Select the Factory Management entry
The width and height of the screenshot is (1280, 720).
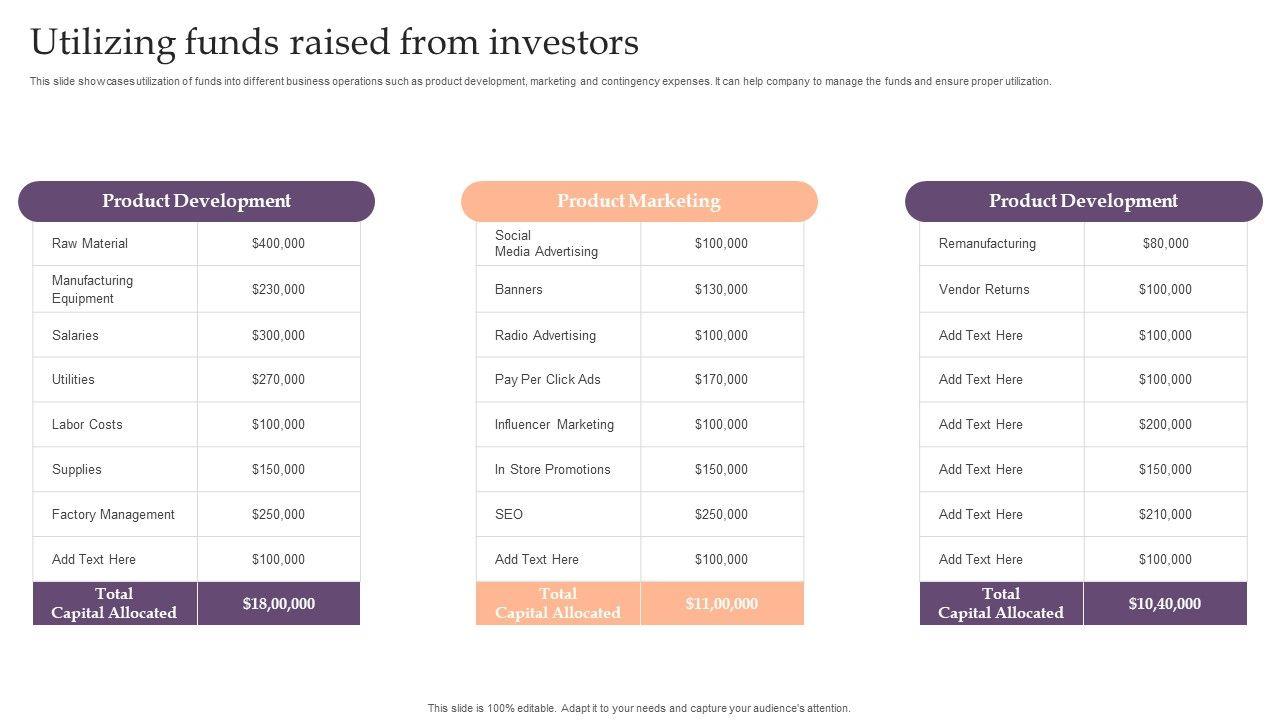[x=113, y=514]
